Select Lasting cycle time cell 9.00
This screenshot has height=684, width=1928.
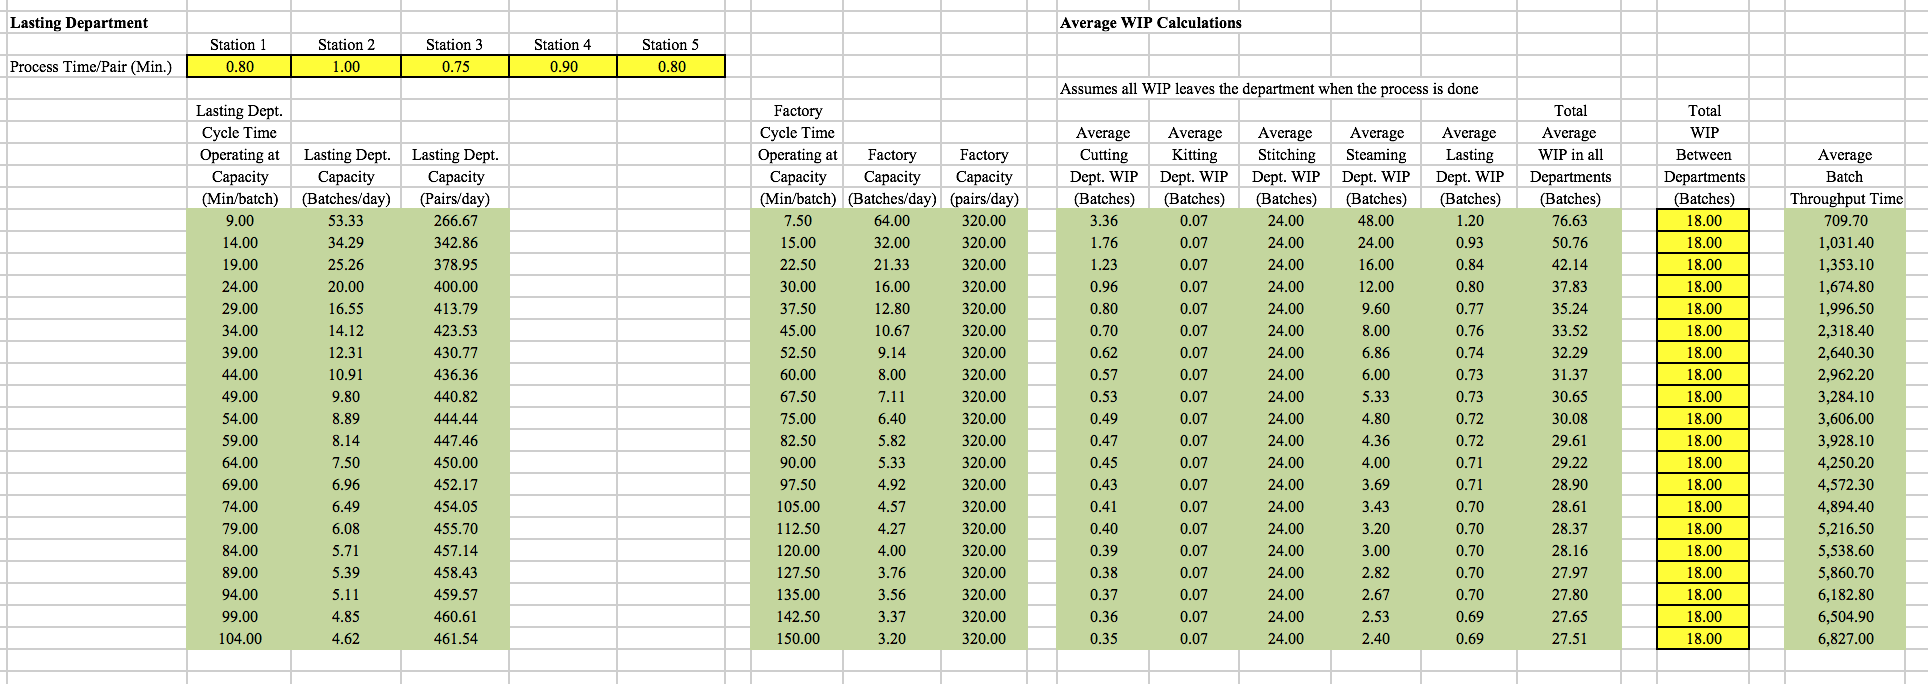(x=240, y=220)
